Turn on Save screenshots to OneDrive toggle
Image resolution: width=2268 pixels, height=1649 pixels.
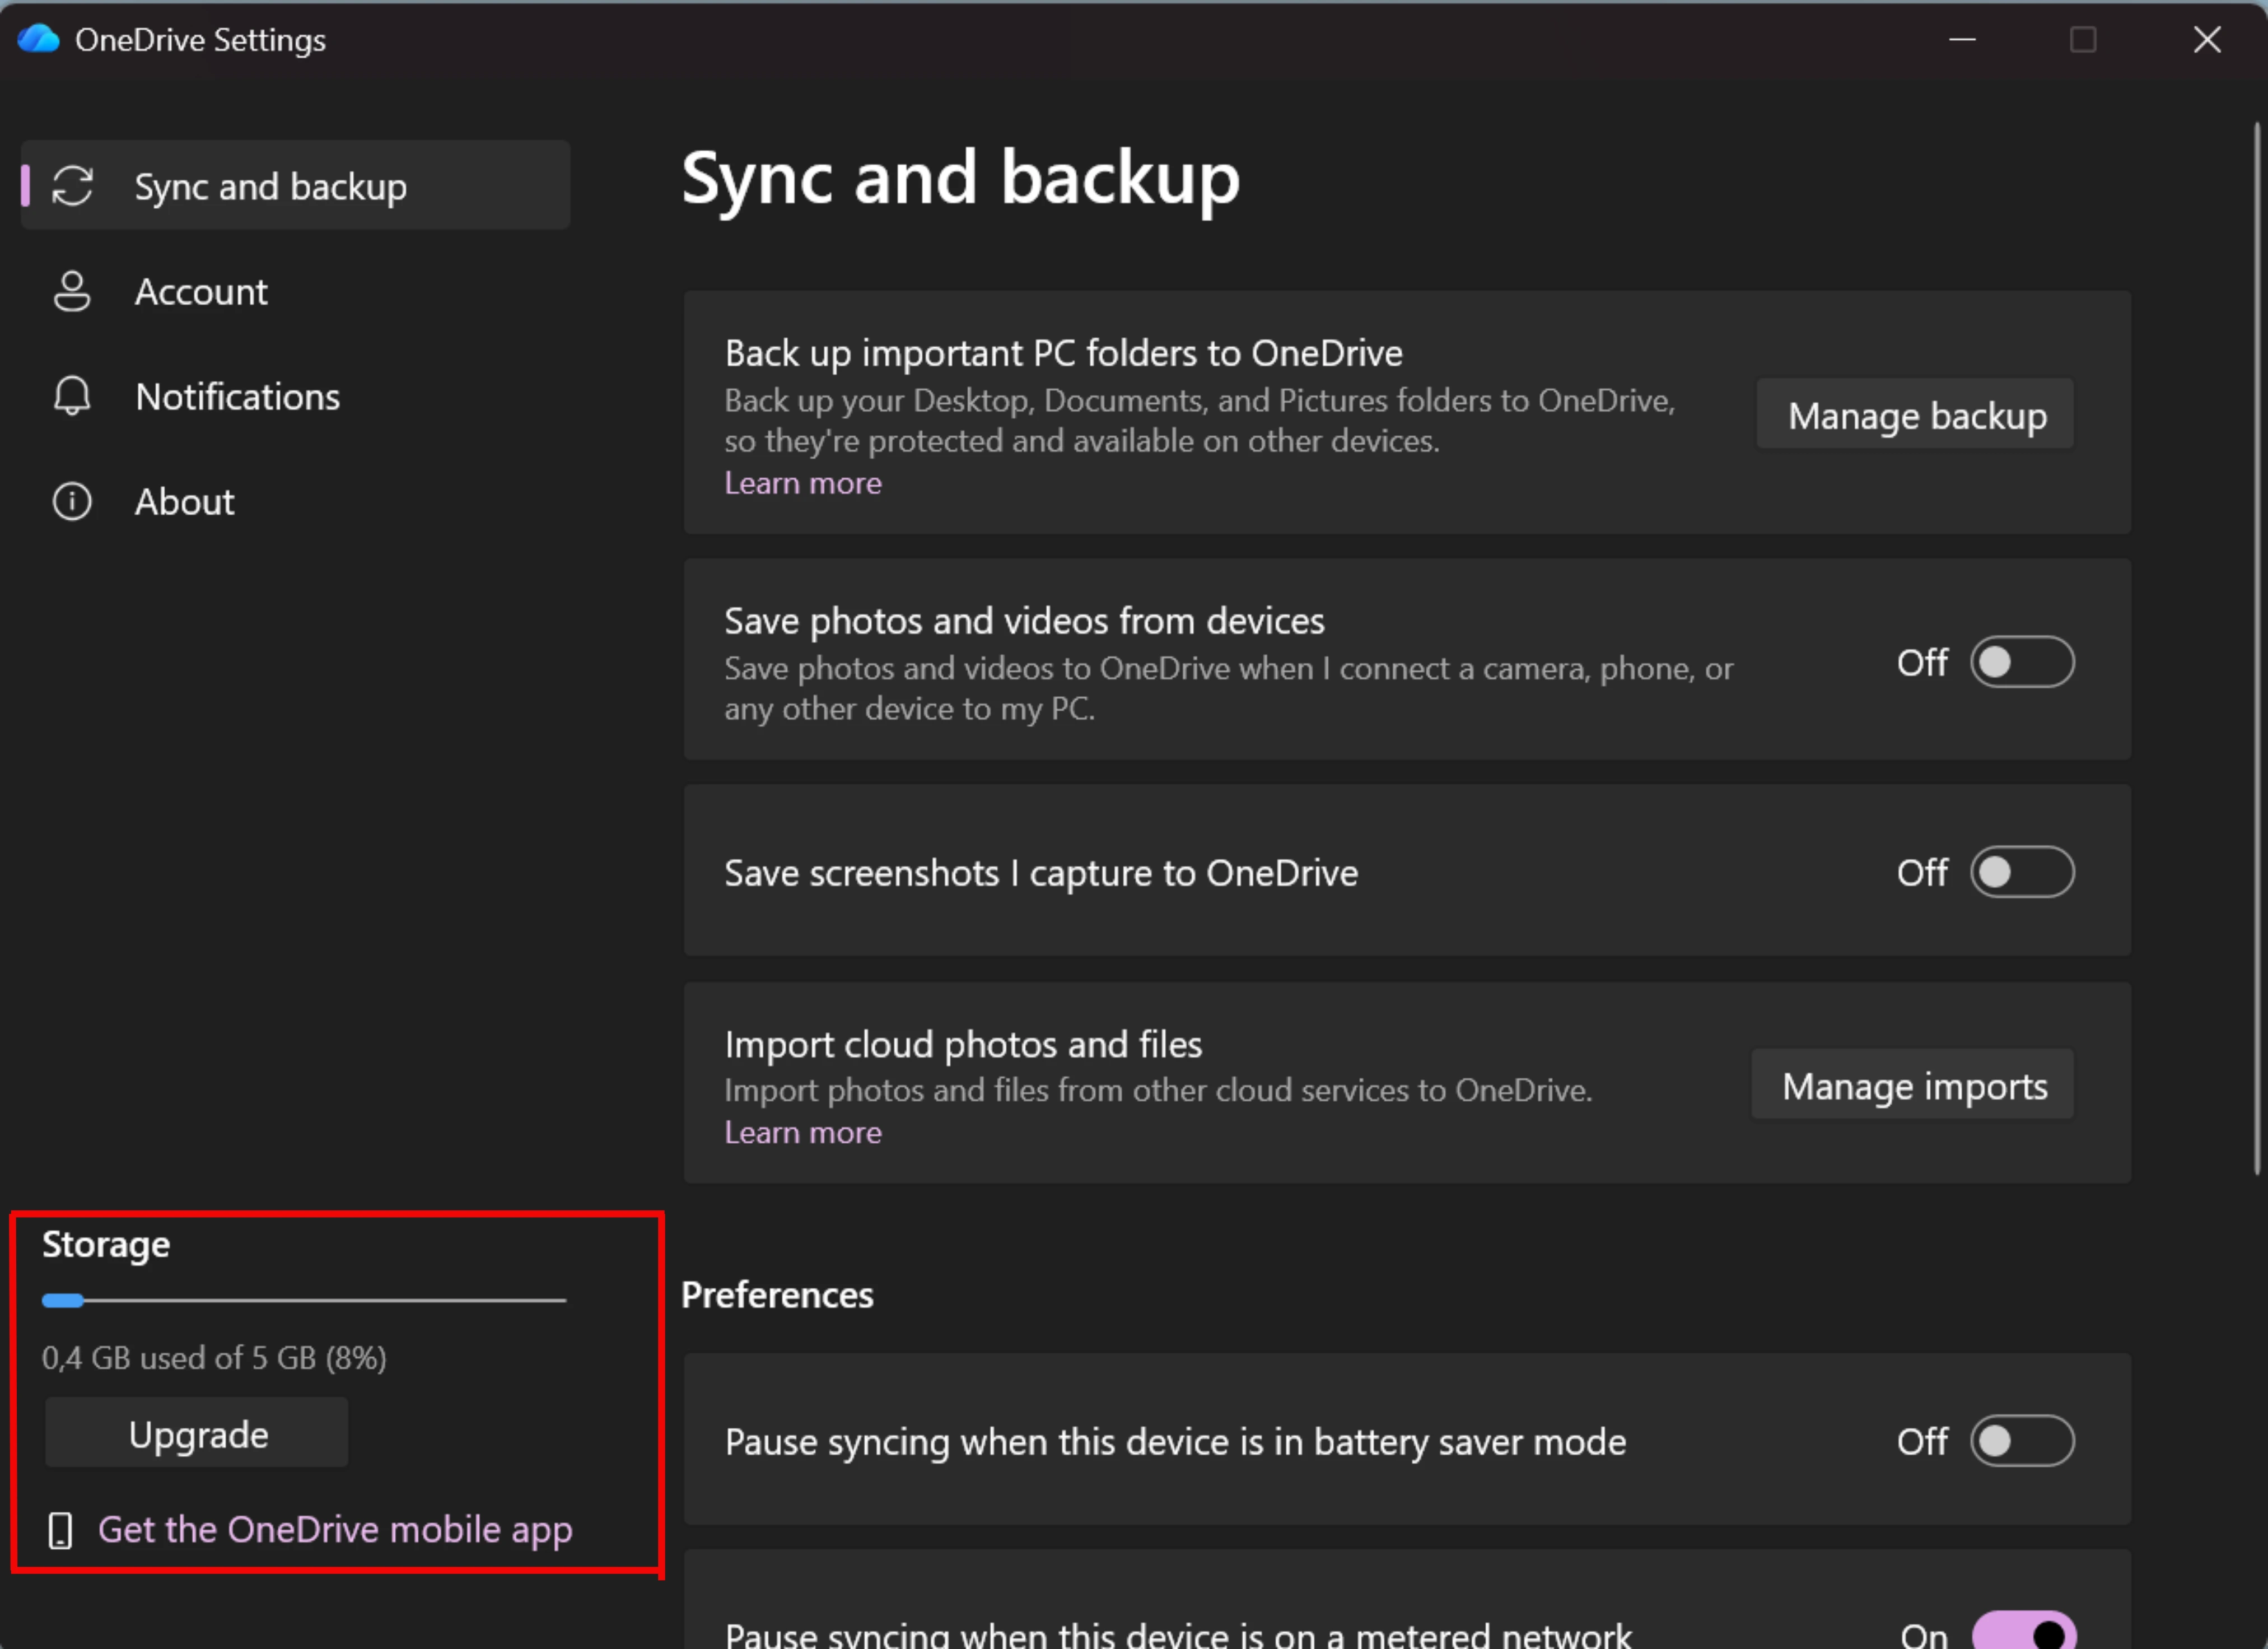[x=2022, y=872]
